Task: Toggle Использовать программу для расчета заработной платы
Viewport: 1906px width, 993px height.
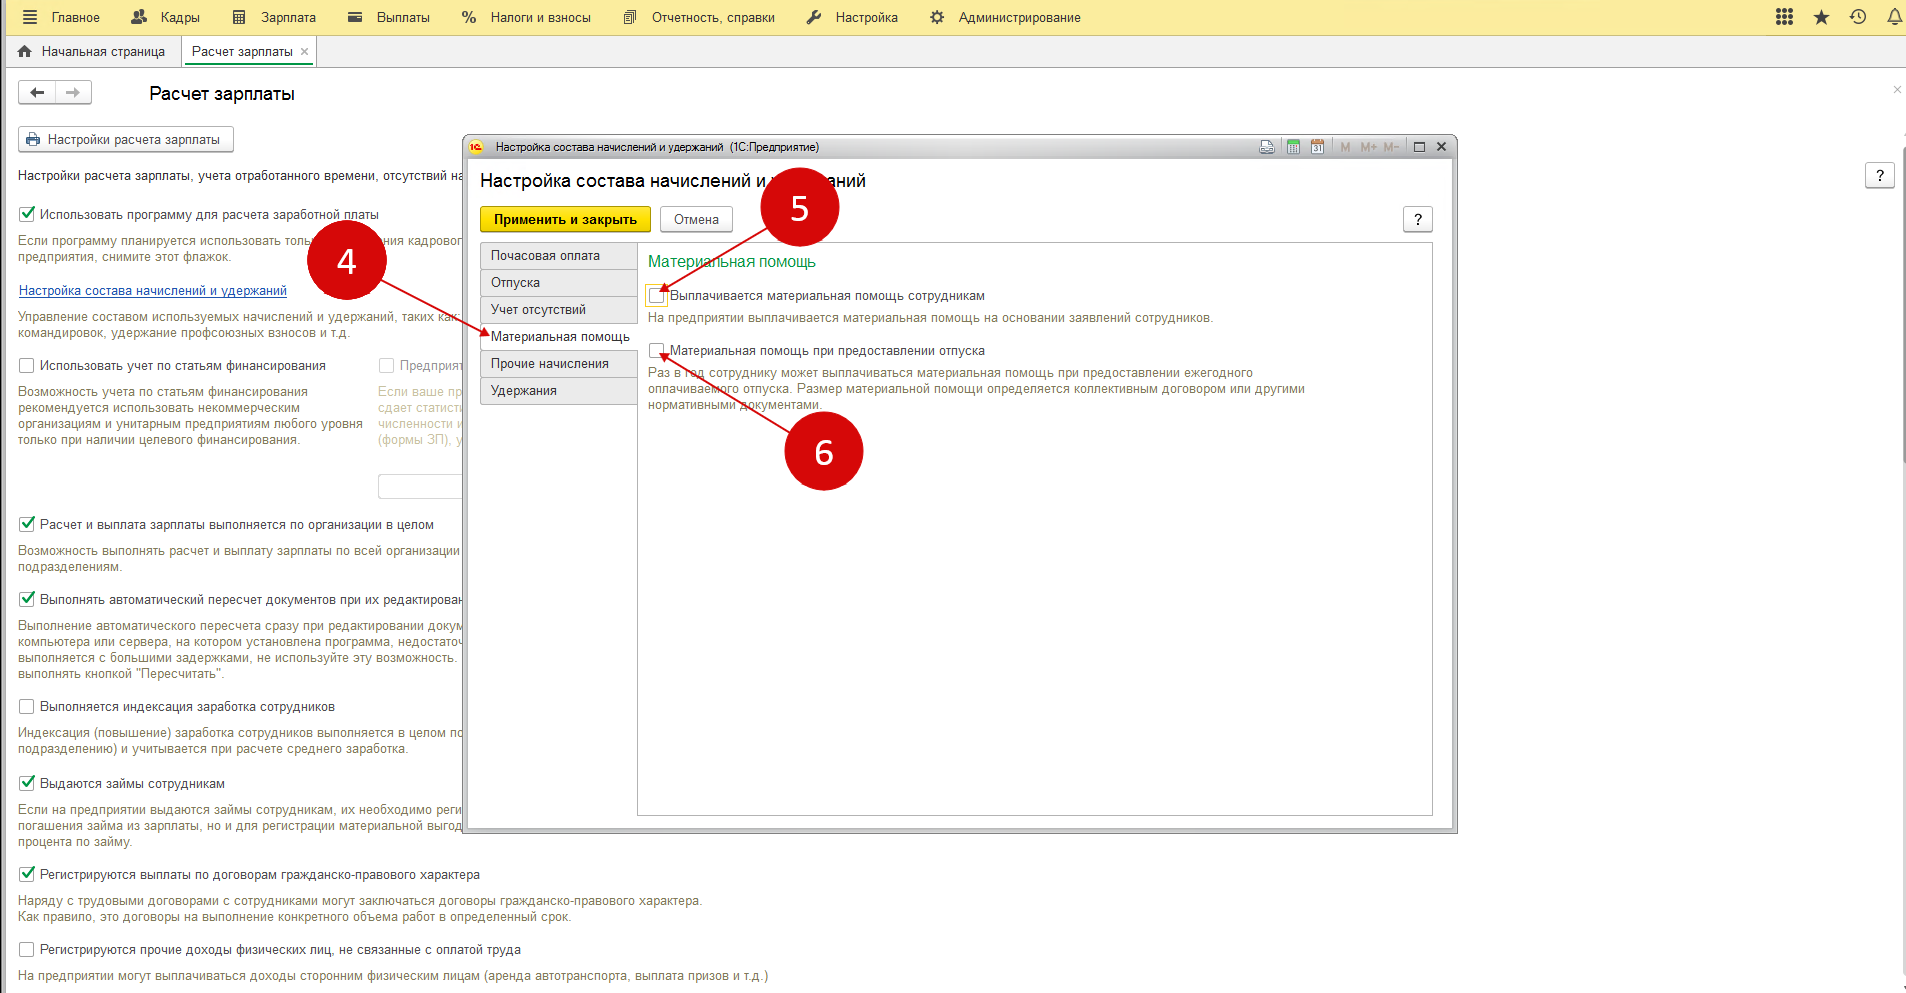Action: tap(27, 214)
